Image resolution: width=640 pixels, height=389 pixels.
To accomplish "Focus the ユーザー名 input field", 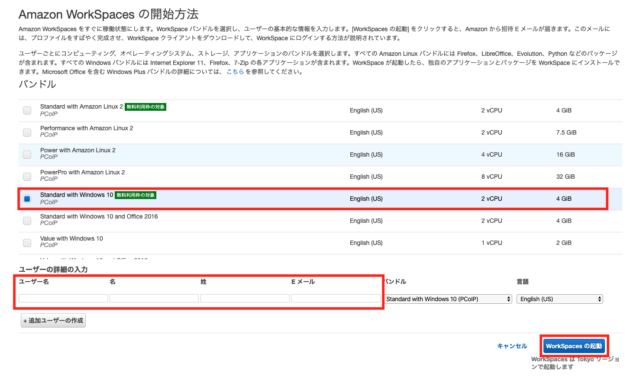I will pyautogui.click(x=63, y=298).
